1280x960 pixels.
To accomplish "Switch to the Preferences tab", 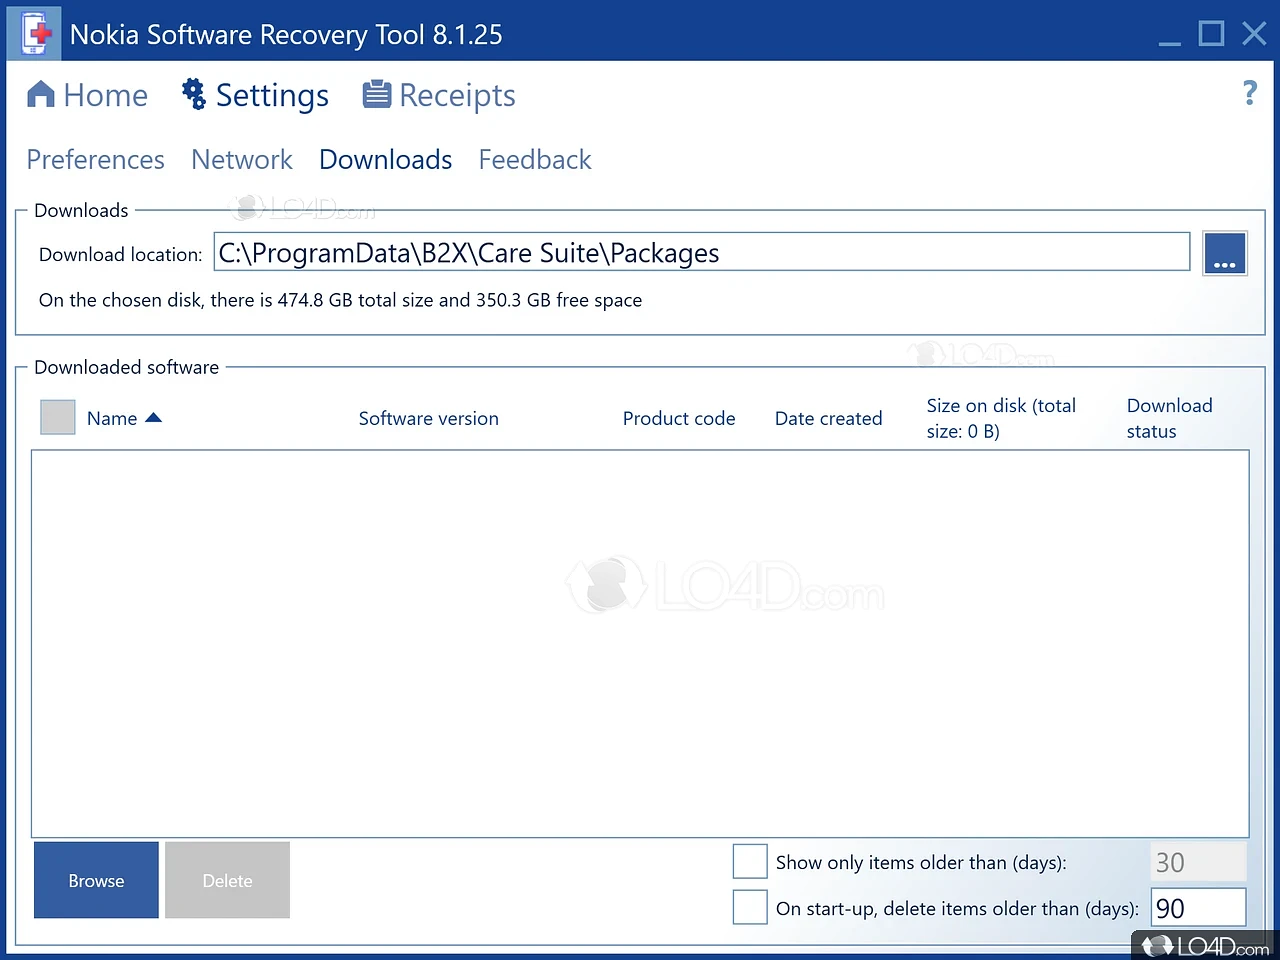I will click(x=96, y=160).
